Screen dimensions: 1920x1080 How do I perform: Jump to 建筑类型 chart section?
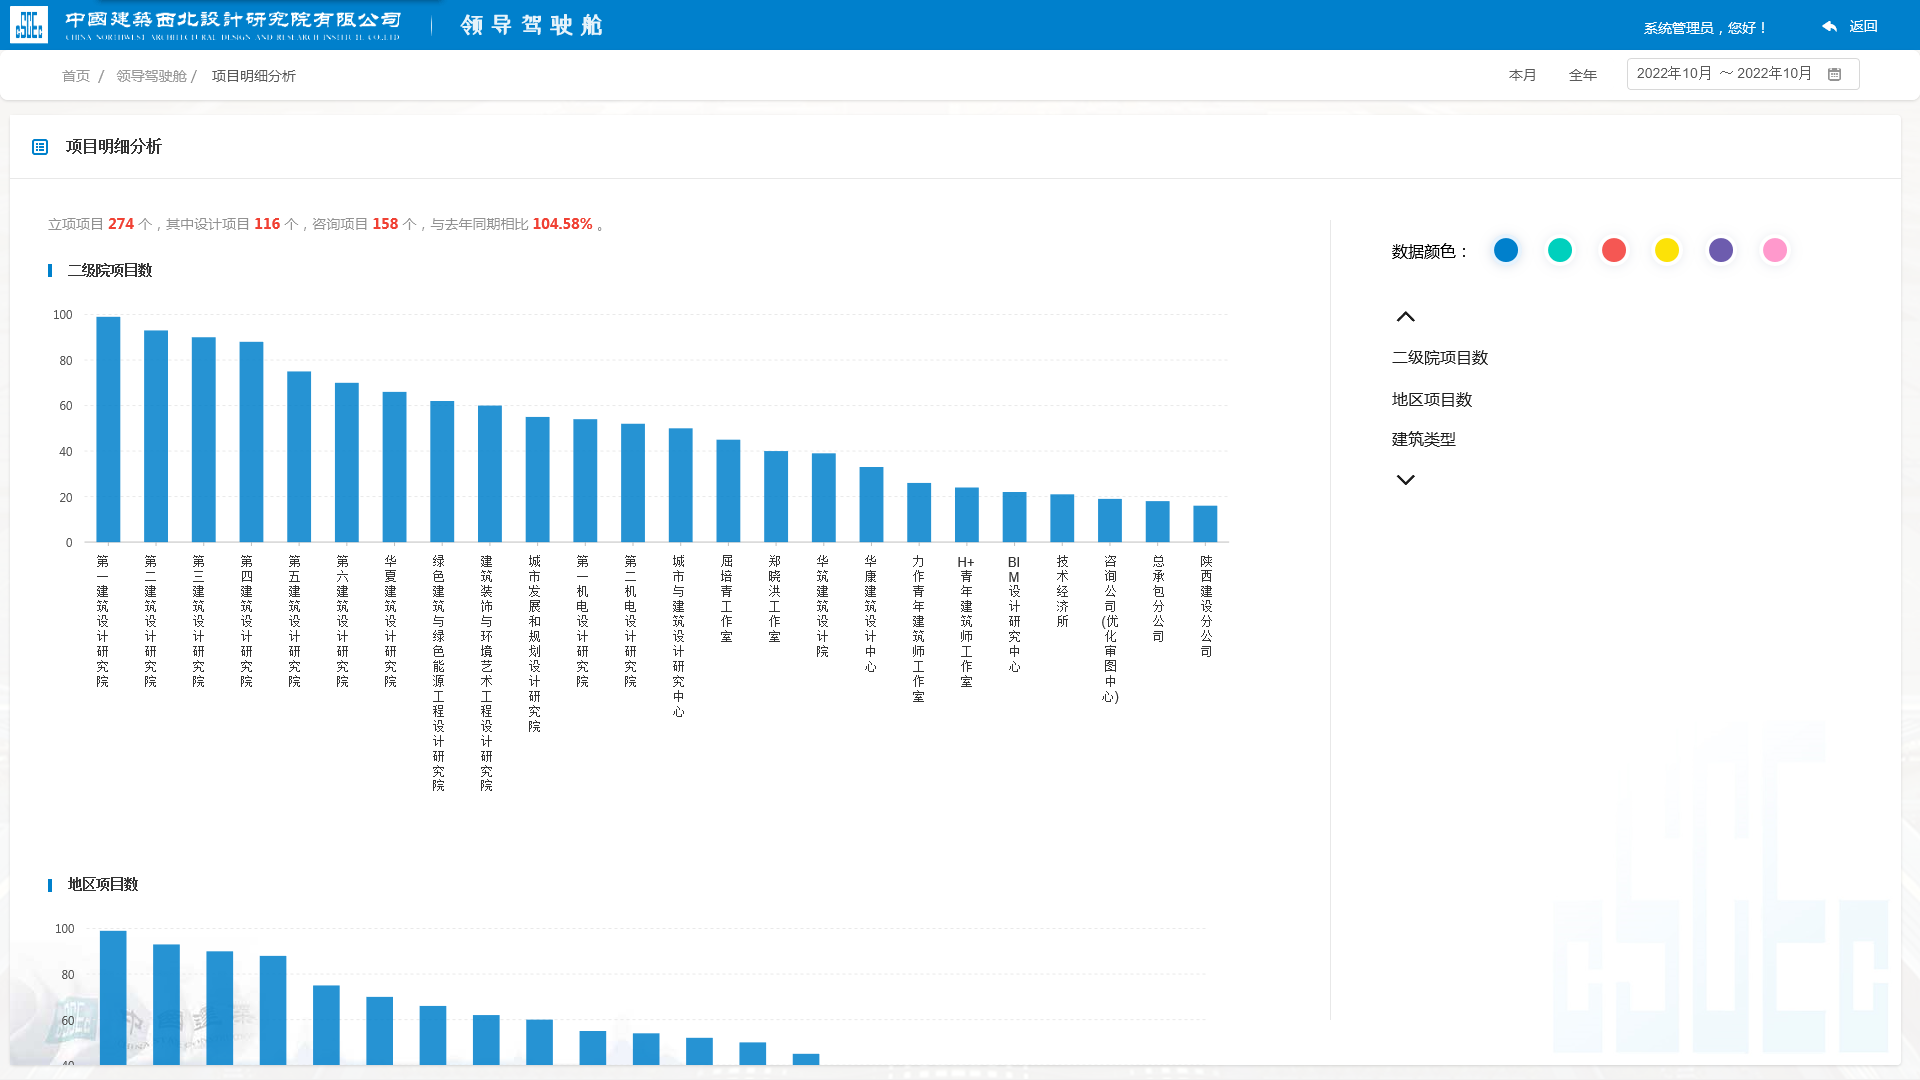point(1423,440)
